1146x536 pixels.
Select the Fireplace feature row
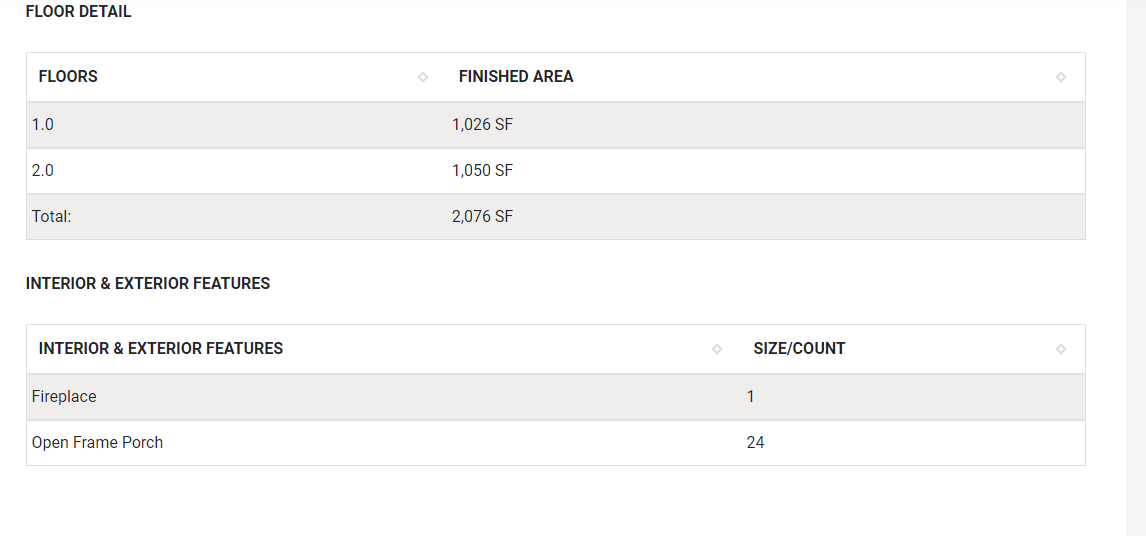point(64,397)
